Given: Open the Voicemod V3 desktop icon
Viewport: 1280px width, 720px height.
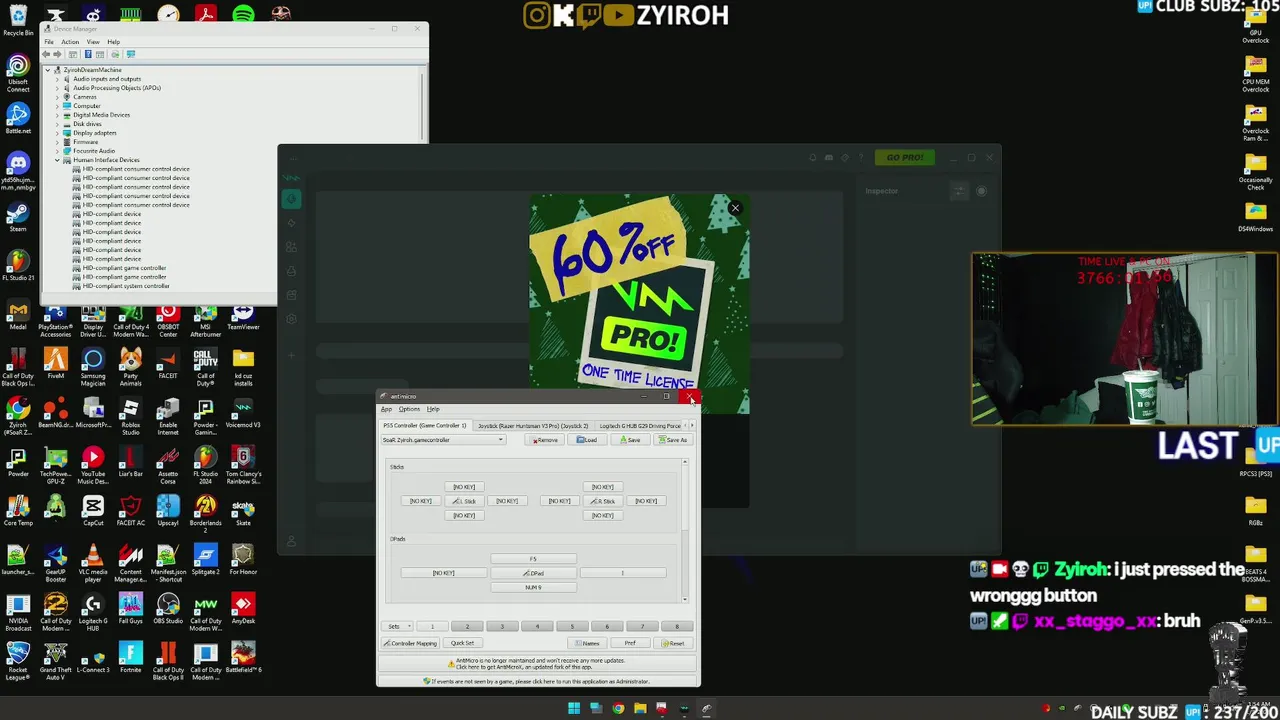Looking at the screenshot, I should [243, 411].
